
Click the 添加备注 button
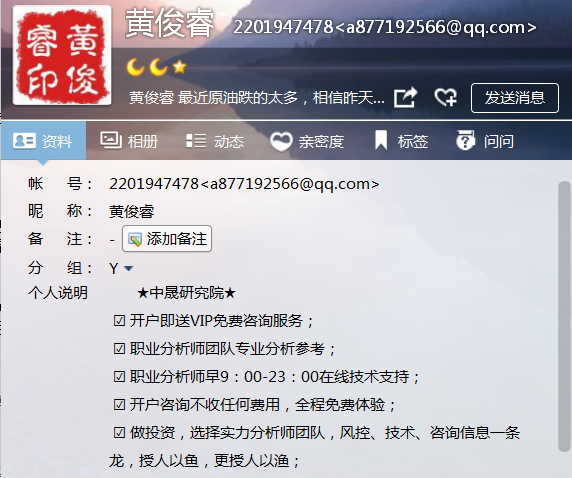pos(167,239)
